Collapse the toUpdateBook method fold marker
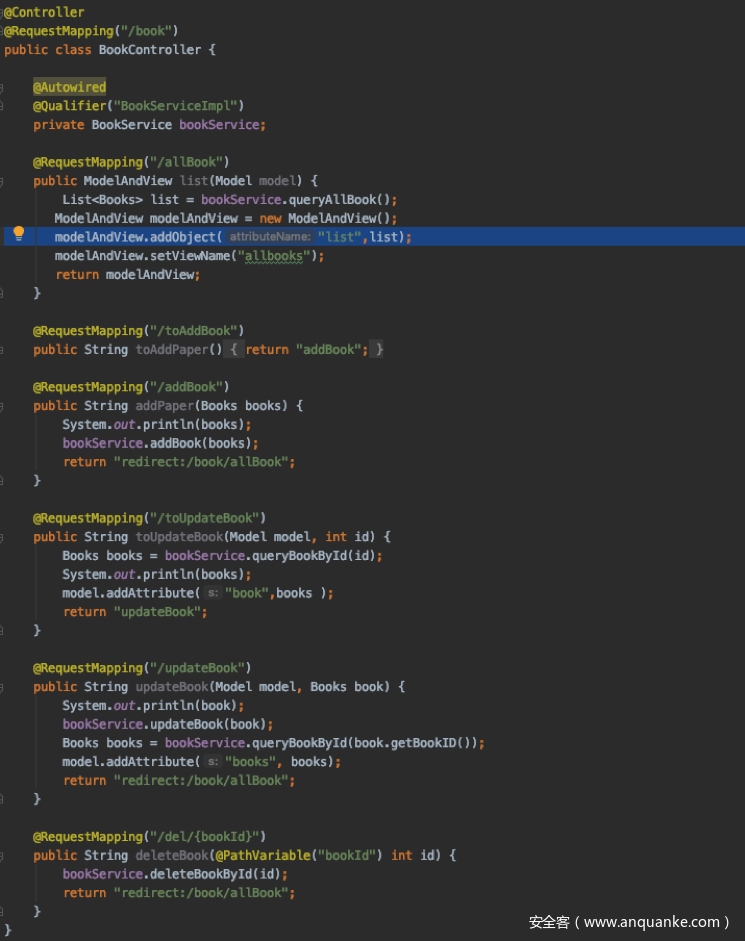The width and height of the screenshot is (745, 941). click(3, 537)
